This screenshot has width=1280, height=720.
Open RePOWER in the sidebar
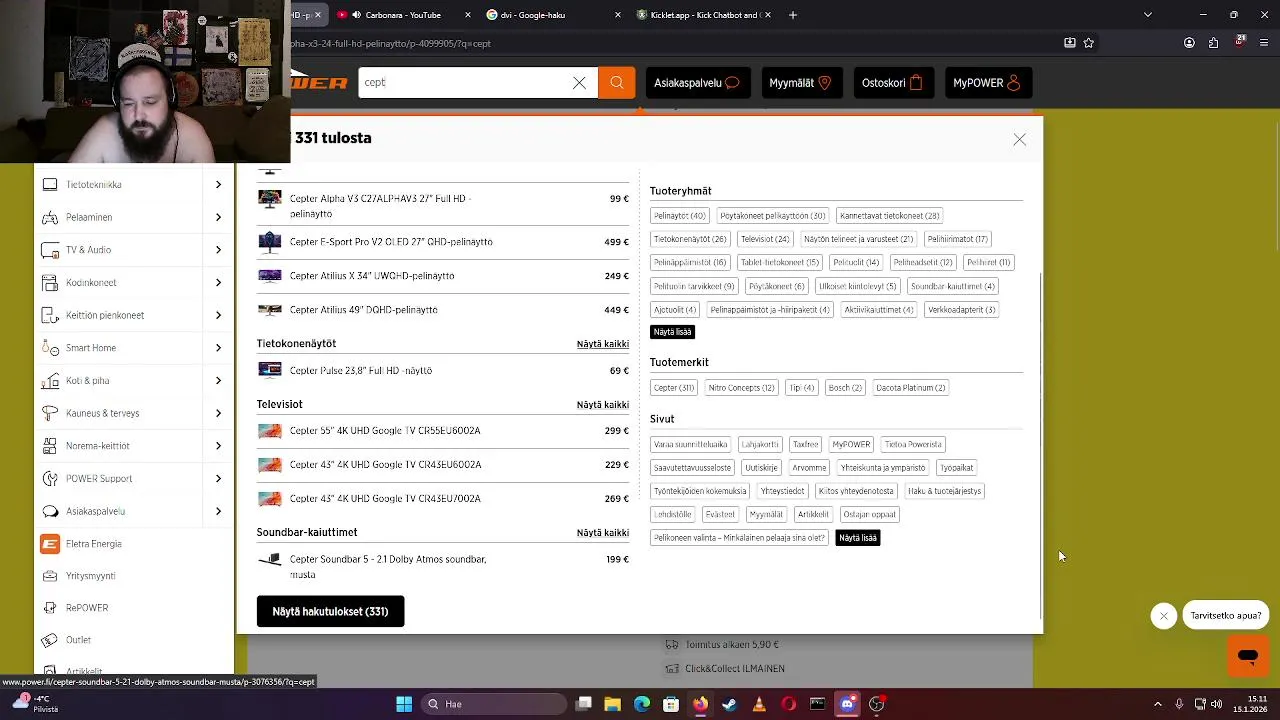(x=87, y=608)
